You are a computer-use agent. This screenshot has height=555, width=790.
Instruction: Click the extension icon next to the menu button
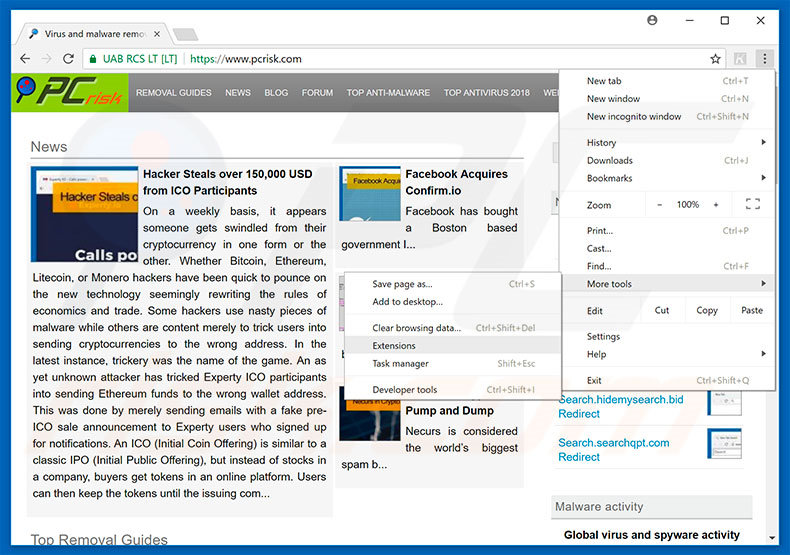740,59
